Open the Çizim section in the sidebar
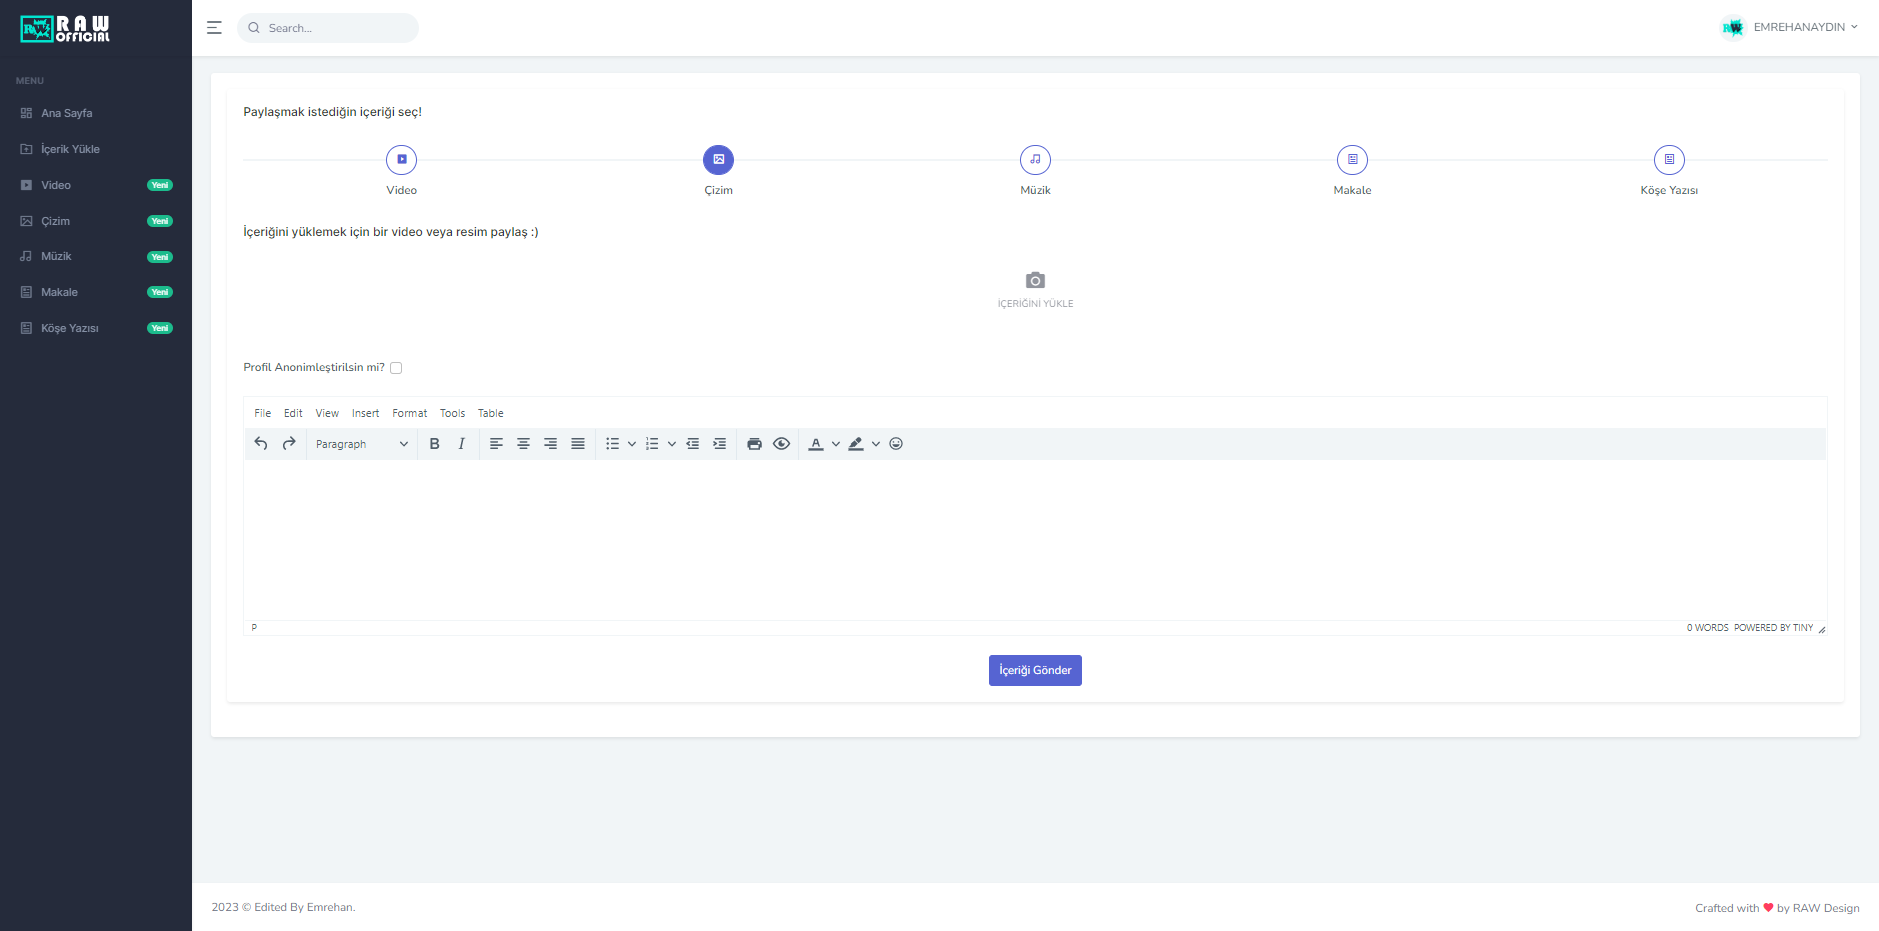Image resolution: width=1879 pixels, height=931 pixels. [55, 220]
